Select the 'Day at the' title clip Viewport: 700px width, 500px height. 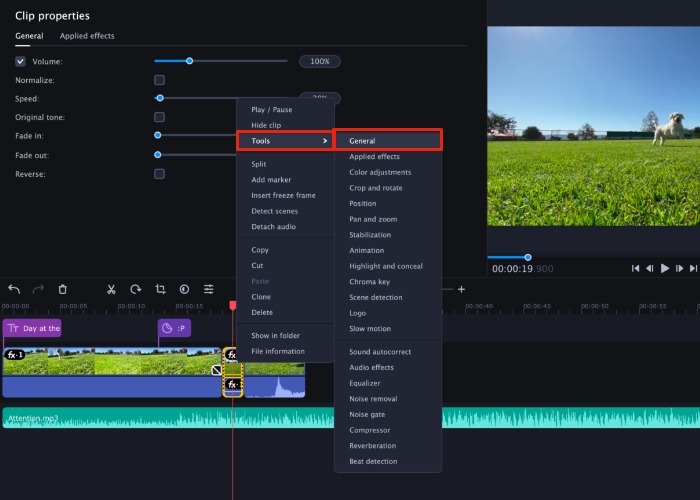[32, 328]
